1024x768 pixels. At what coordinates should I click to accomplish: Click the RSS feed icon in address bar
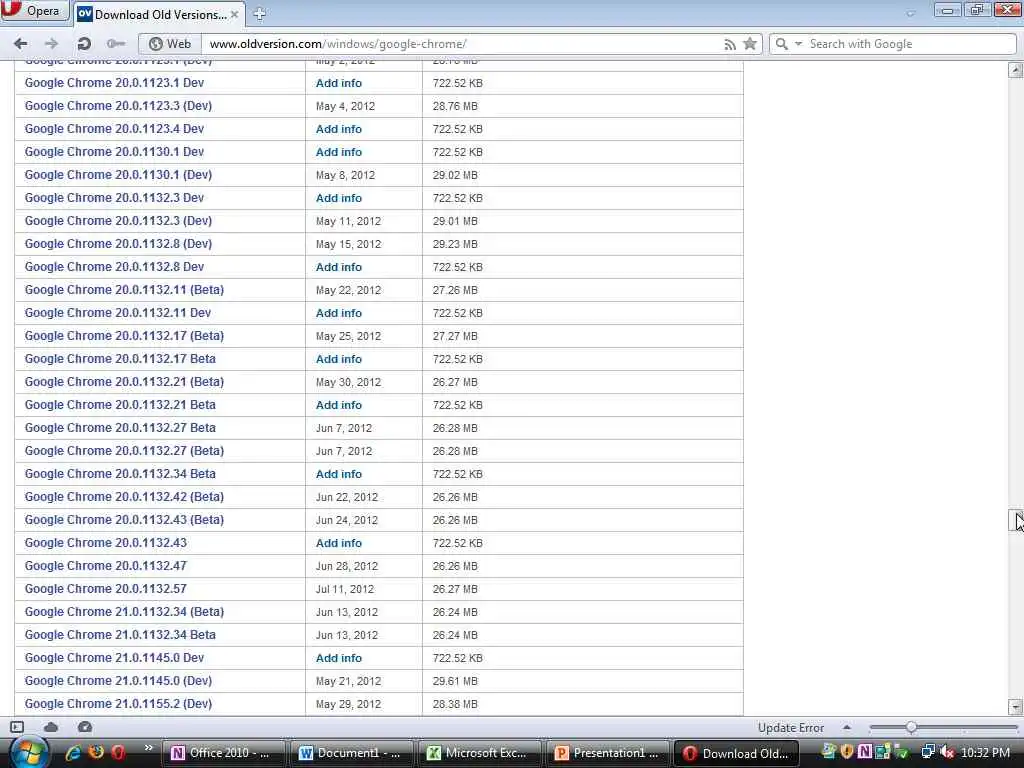coord(730,44)
